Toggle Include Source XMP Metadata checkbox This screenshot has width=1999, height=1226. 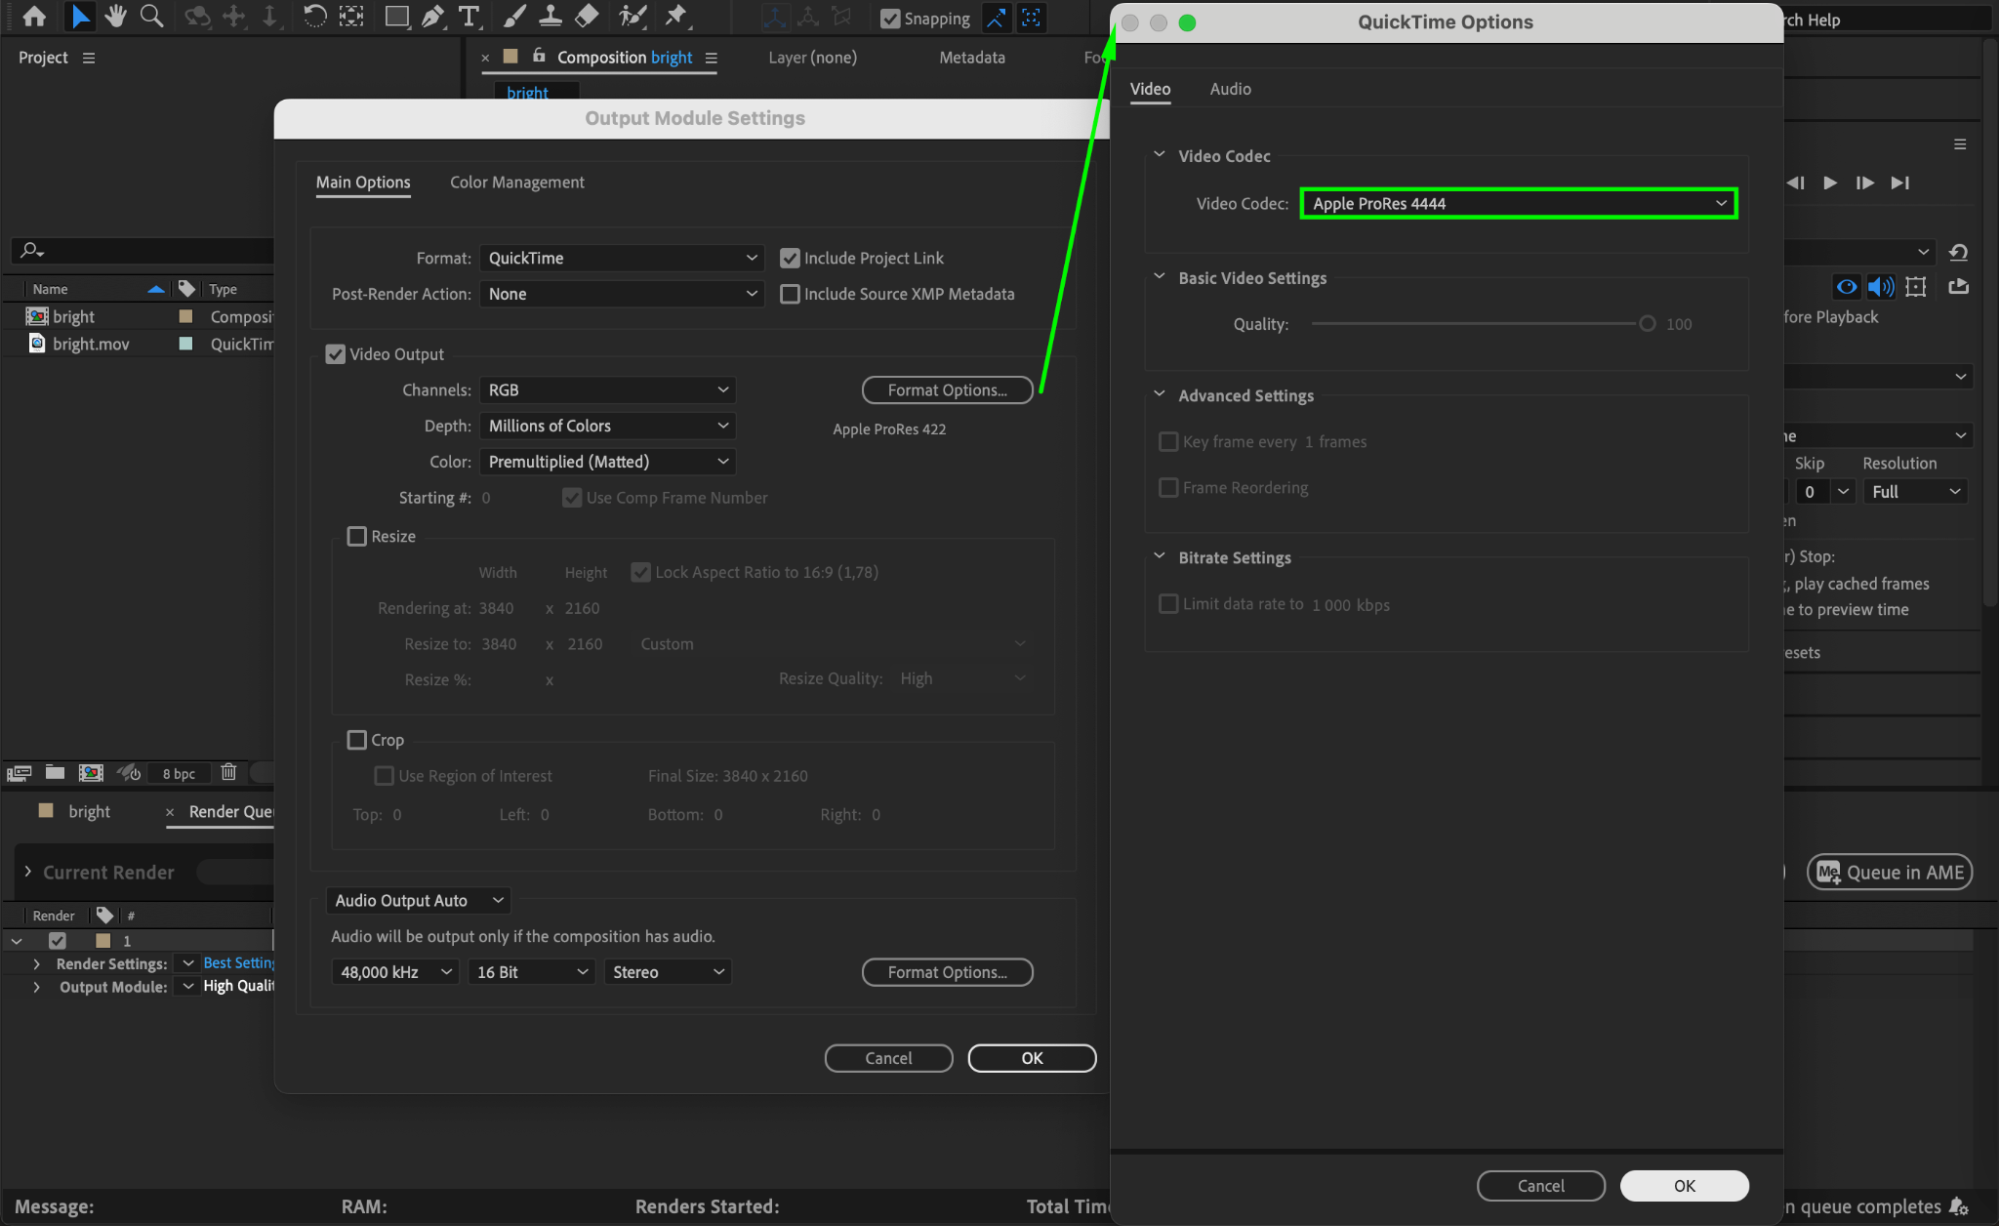click(x=790, y=294)
